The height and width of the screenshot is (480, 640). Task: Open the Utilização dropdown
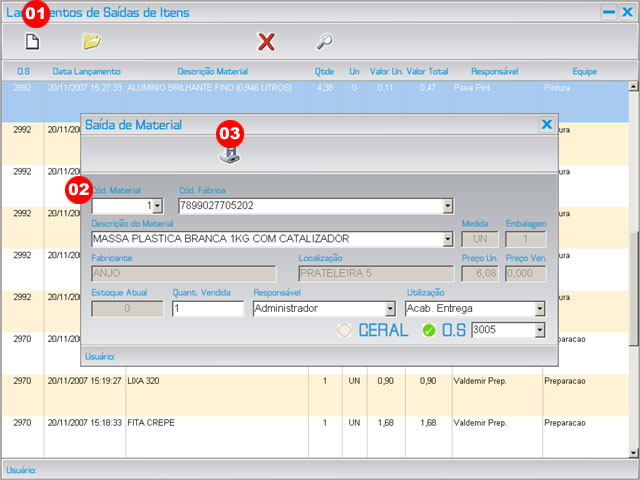(540, 309)
